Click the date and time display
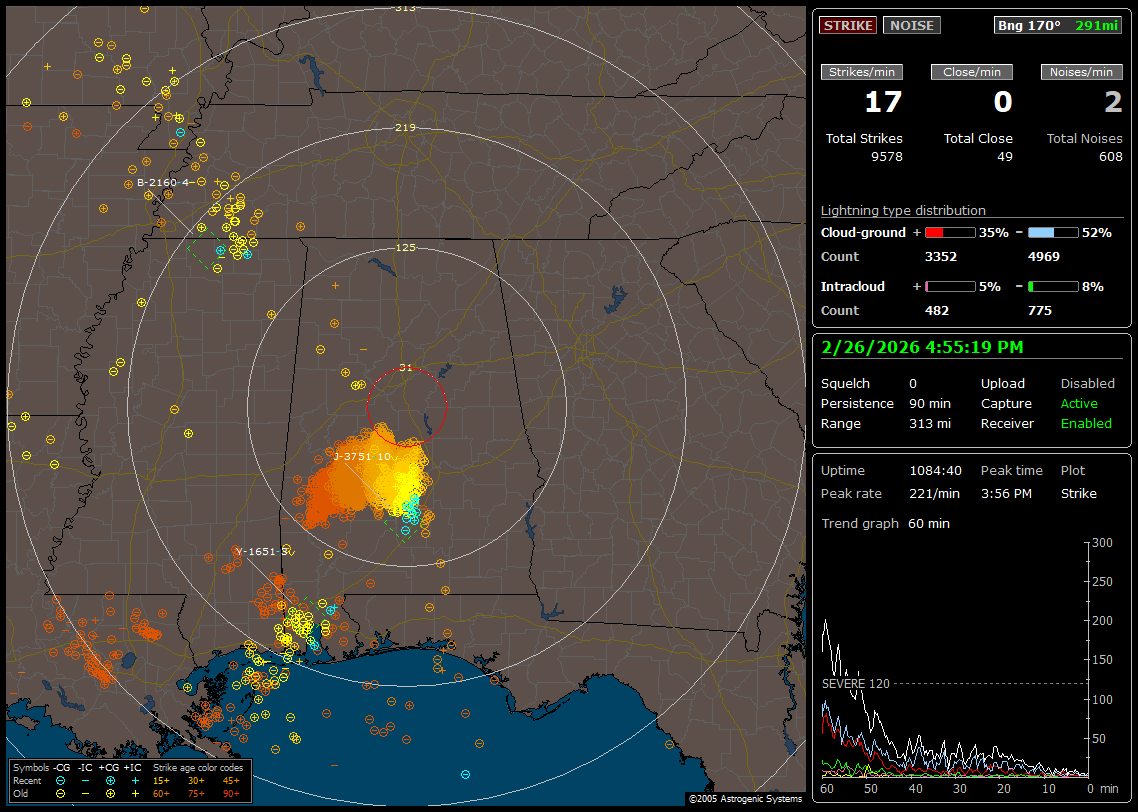This screenshot has width=1138, height=812. pyautogui.click(x=922, y=347)
